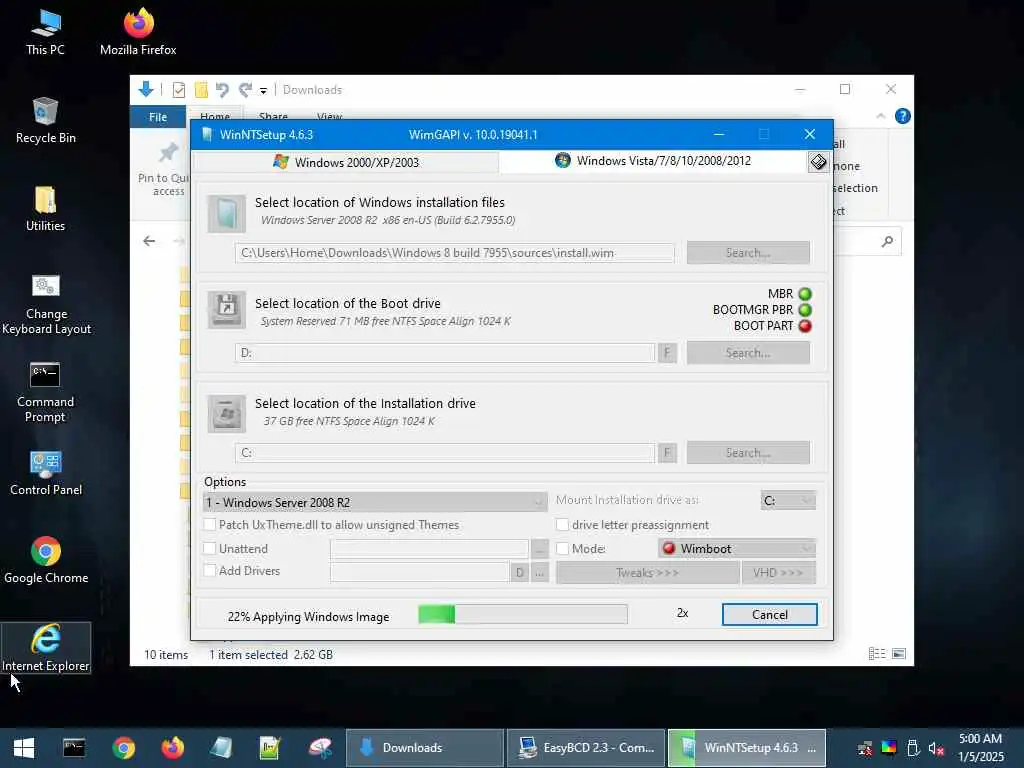The image size is (1024, 768).
Task: Open Command Prompt from the taskbar
Action: pos(74,748)
